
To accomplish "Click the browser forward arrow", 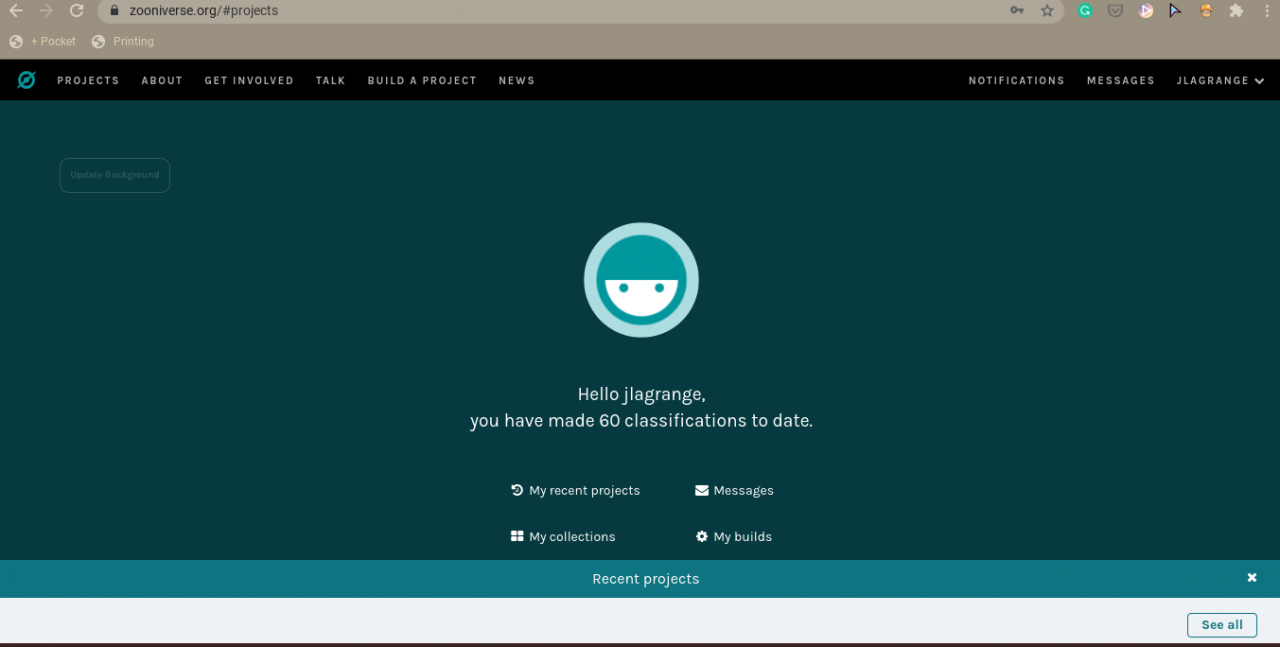I will point(46,11).
